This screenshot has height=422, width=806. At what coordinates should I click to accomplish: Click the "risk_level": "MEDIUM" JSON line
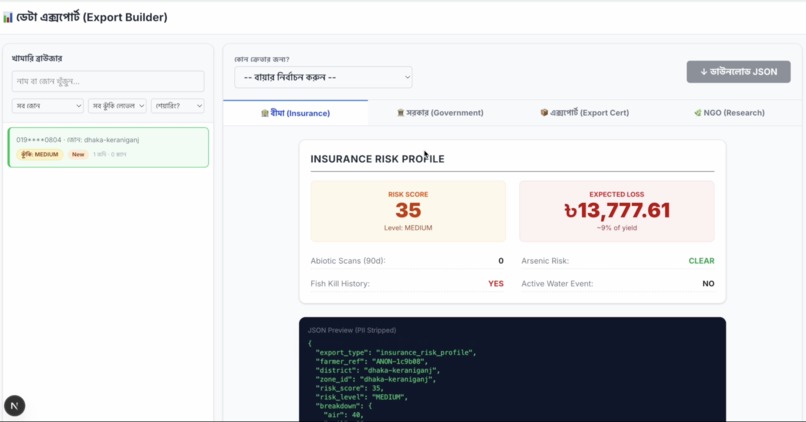coord(361,397)
